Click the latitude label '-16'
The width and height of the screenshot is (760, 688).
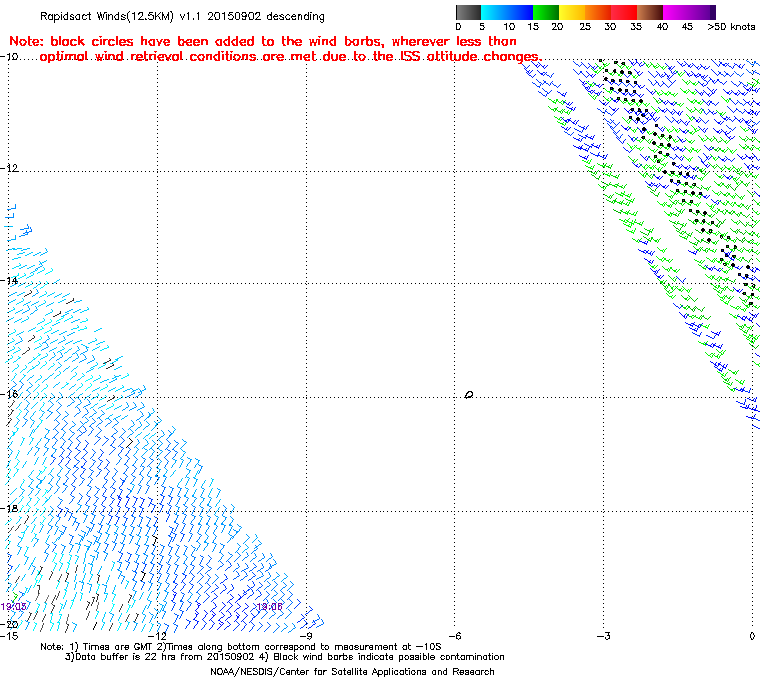9,394
